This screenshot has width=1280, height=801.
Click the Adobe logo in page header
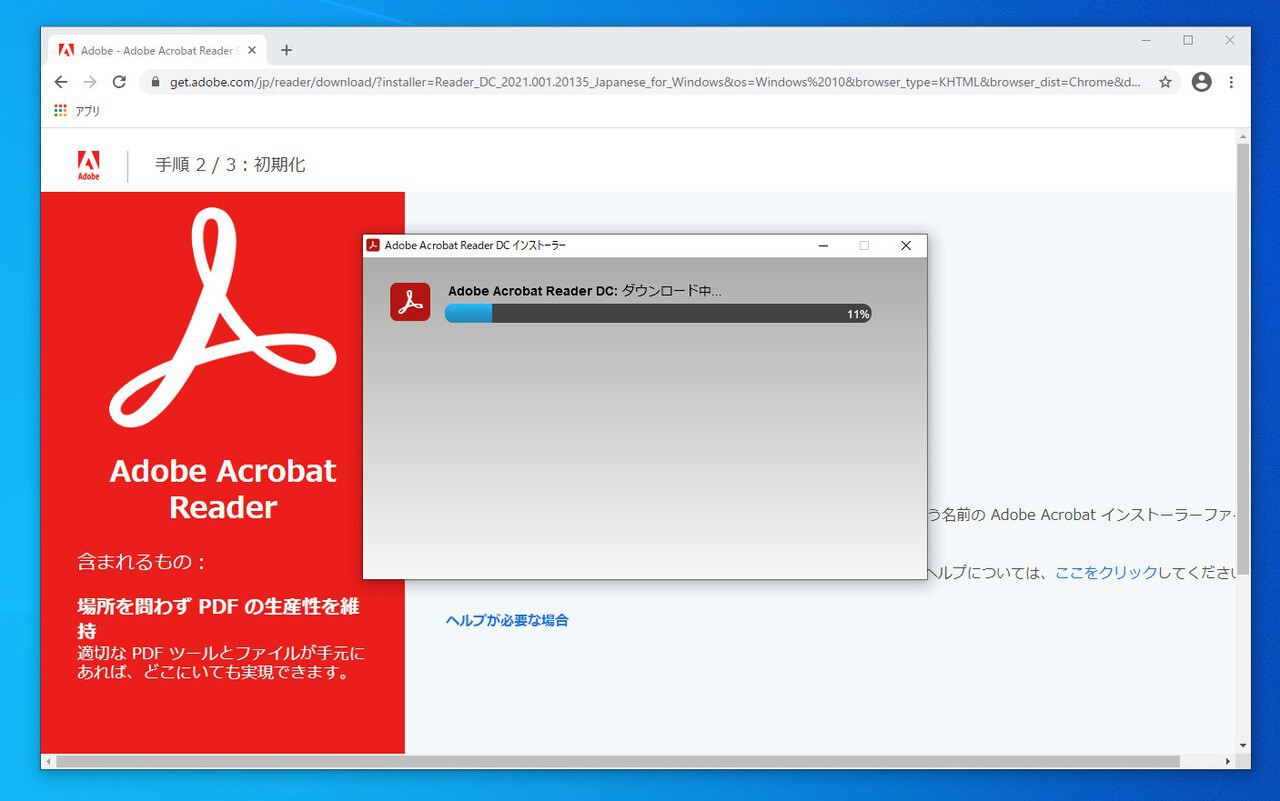[x=89, y=165]
